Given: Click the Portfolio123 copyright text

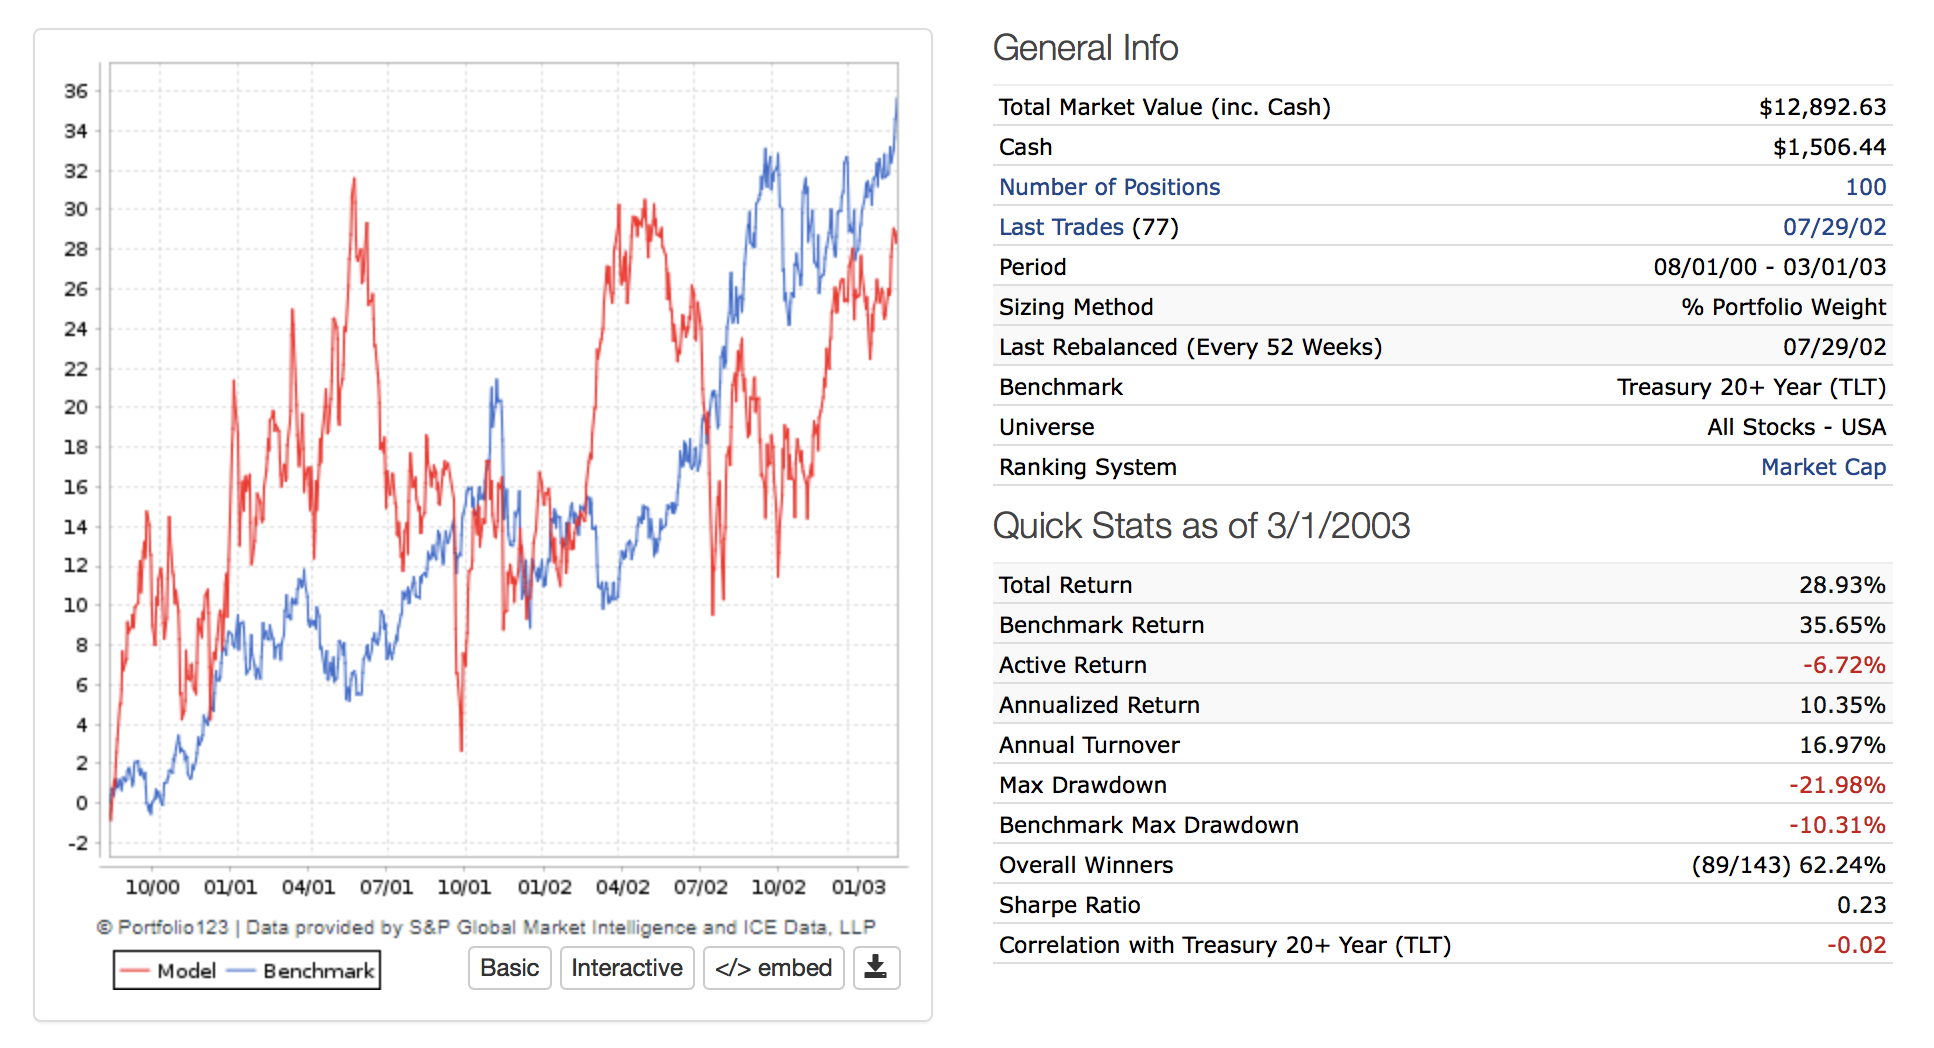Looking at the screenshot, I should coord(485,928).
